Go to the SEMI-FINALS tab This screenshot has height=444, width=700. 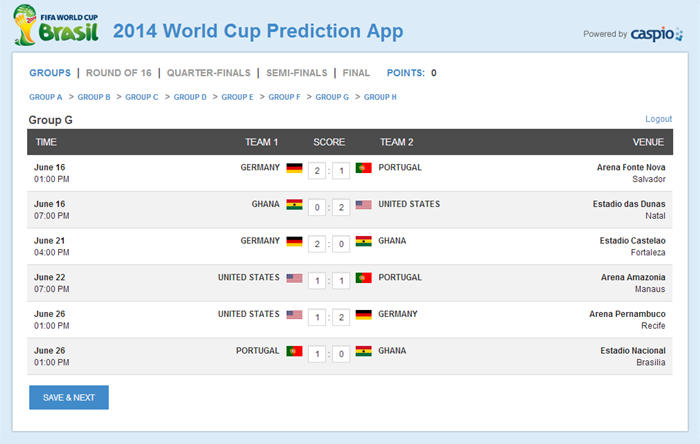(x=296, y=73)
